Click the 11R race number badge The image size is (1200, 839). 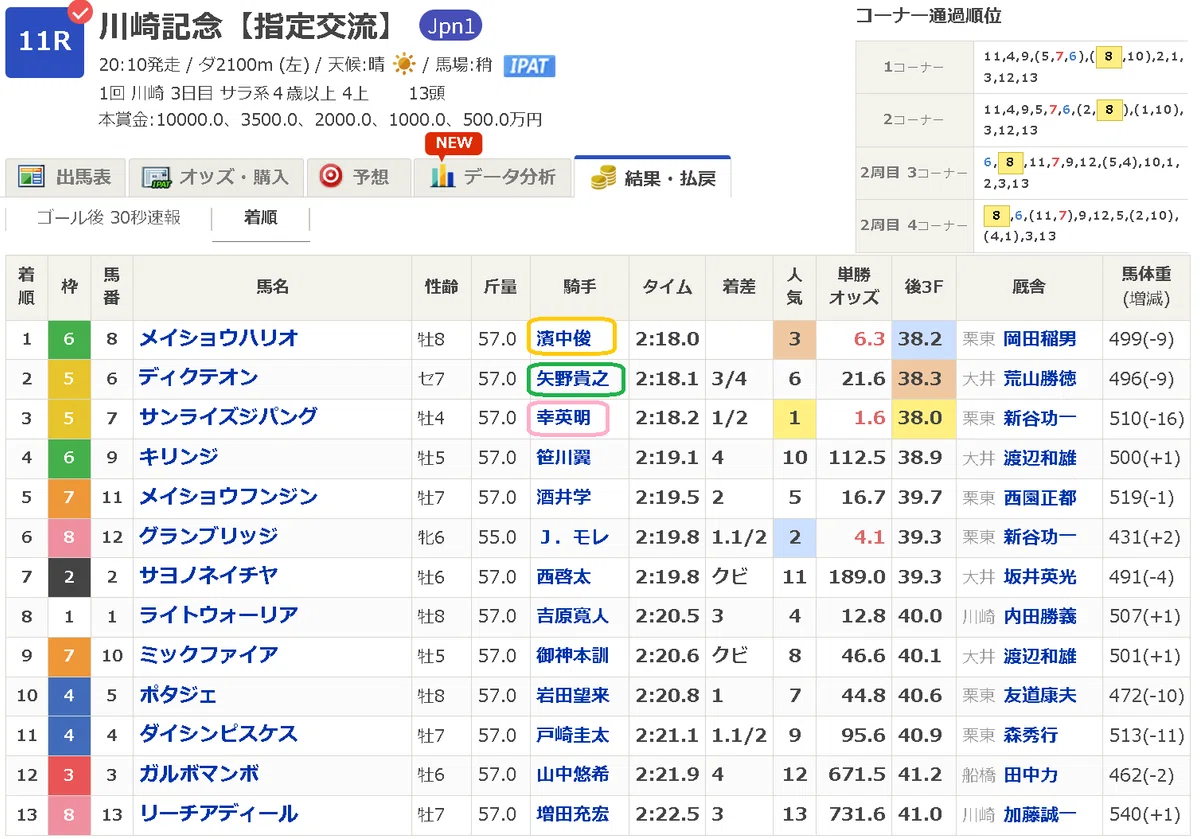44,40
